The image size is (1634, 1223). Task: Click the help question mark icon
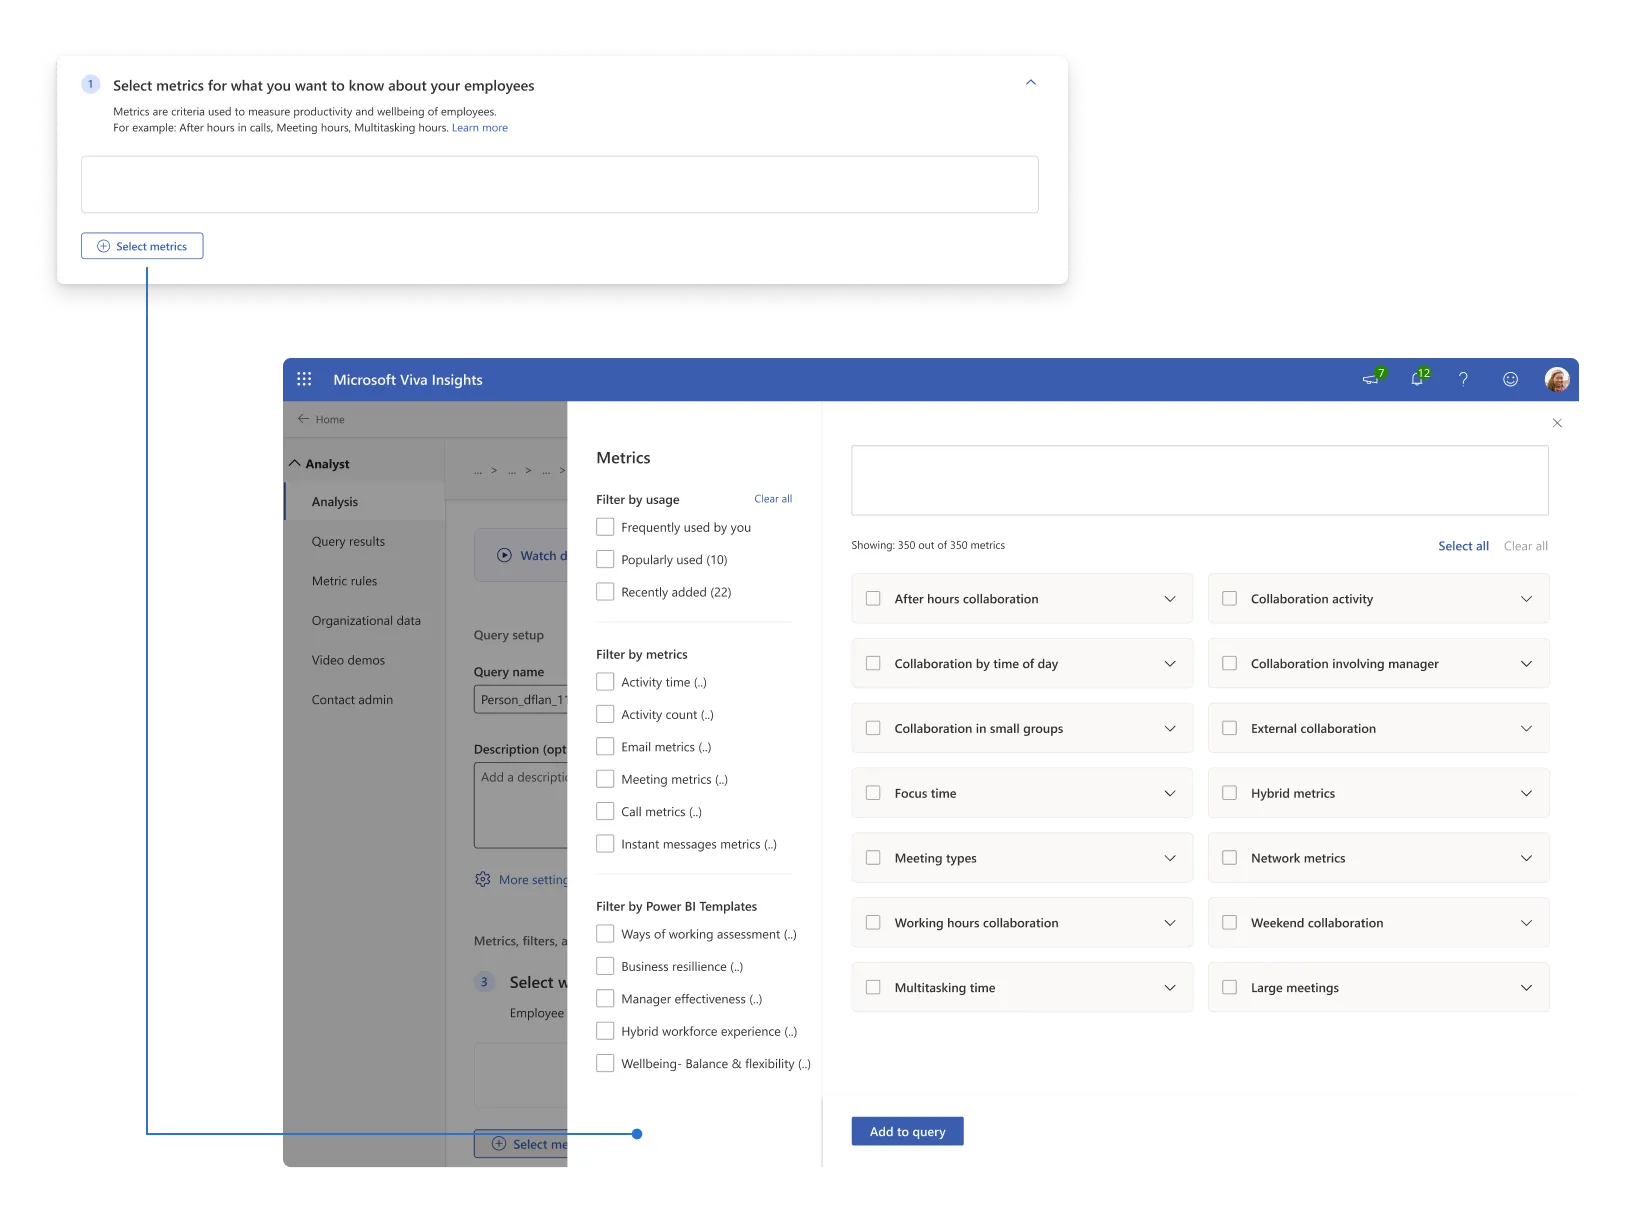(1463, 380)
